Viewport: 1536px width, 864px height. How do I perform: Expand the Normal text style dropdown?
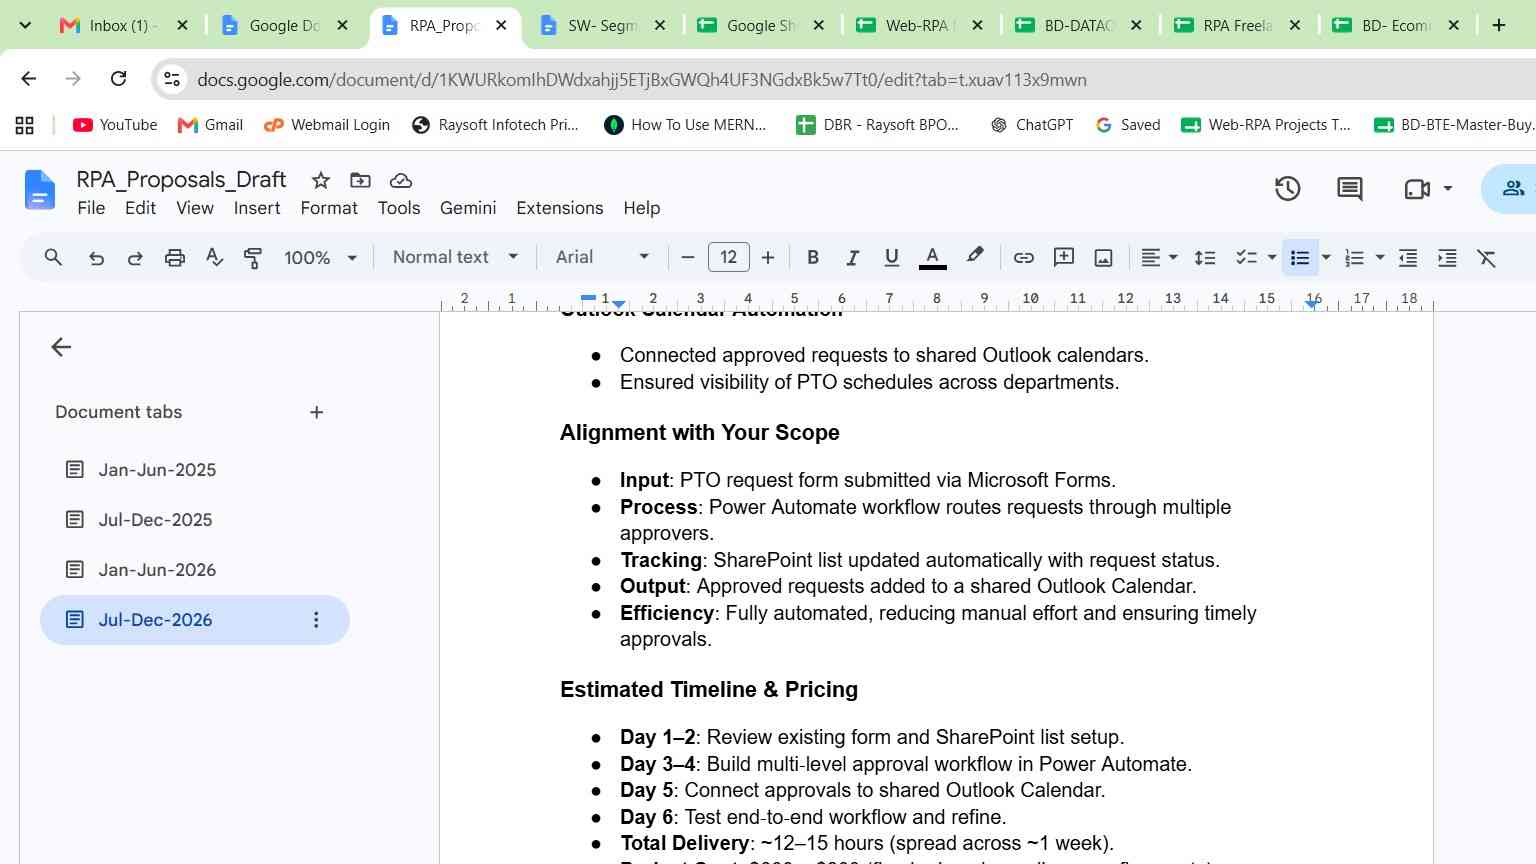[455, 257]
